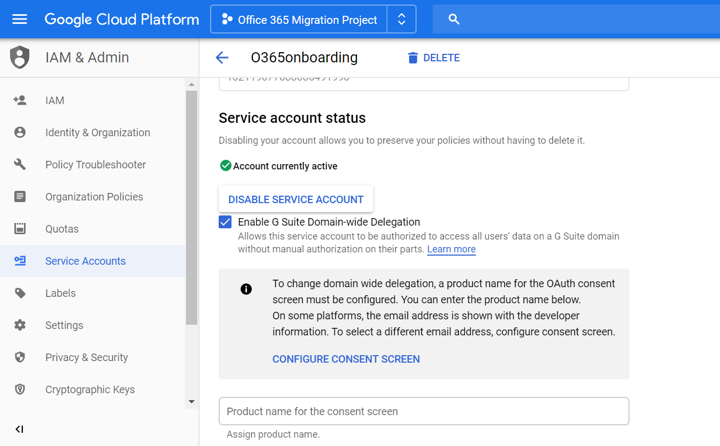Viewport: 720px width, 446px height.
Task: Click the Policy Troubleshooter wrench icon
Action: tap(20, 165)
